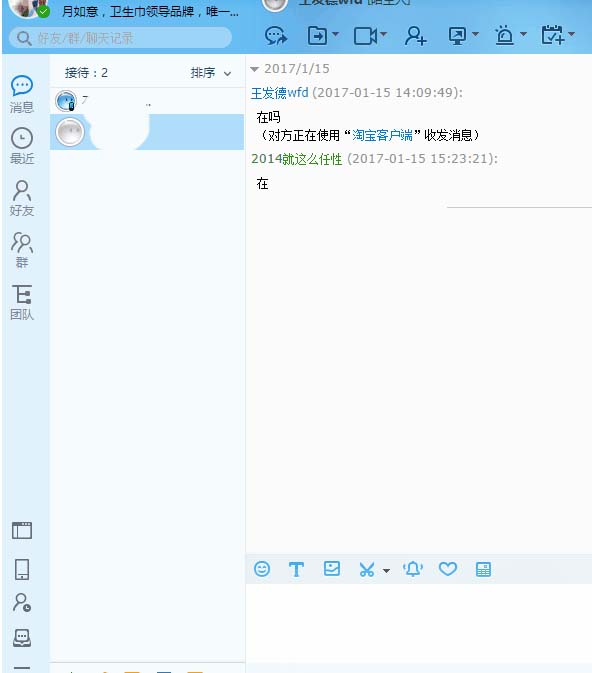
Task: Send a shake with the bell icon
Action: (413, 569)
